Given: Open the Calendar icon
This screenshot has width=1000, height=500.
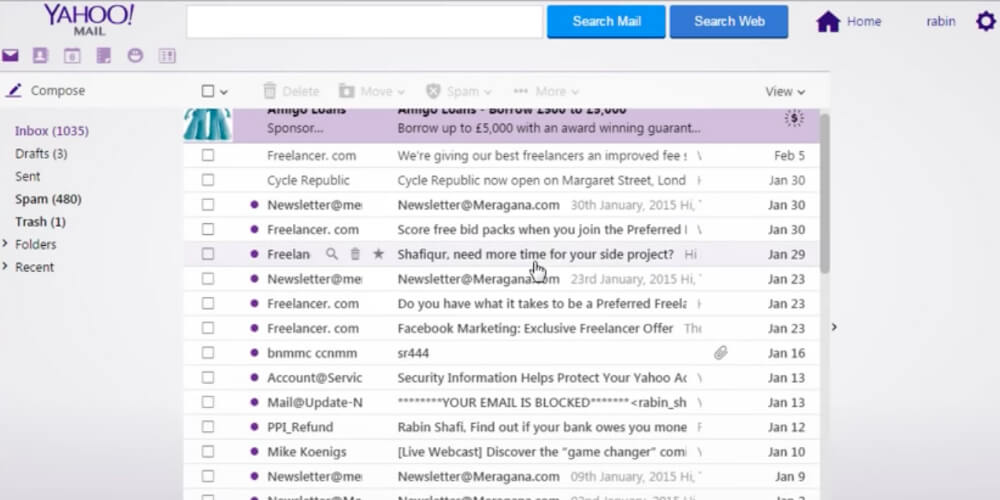Looking at the screenshot, I should 72,55.
